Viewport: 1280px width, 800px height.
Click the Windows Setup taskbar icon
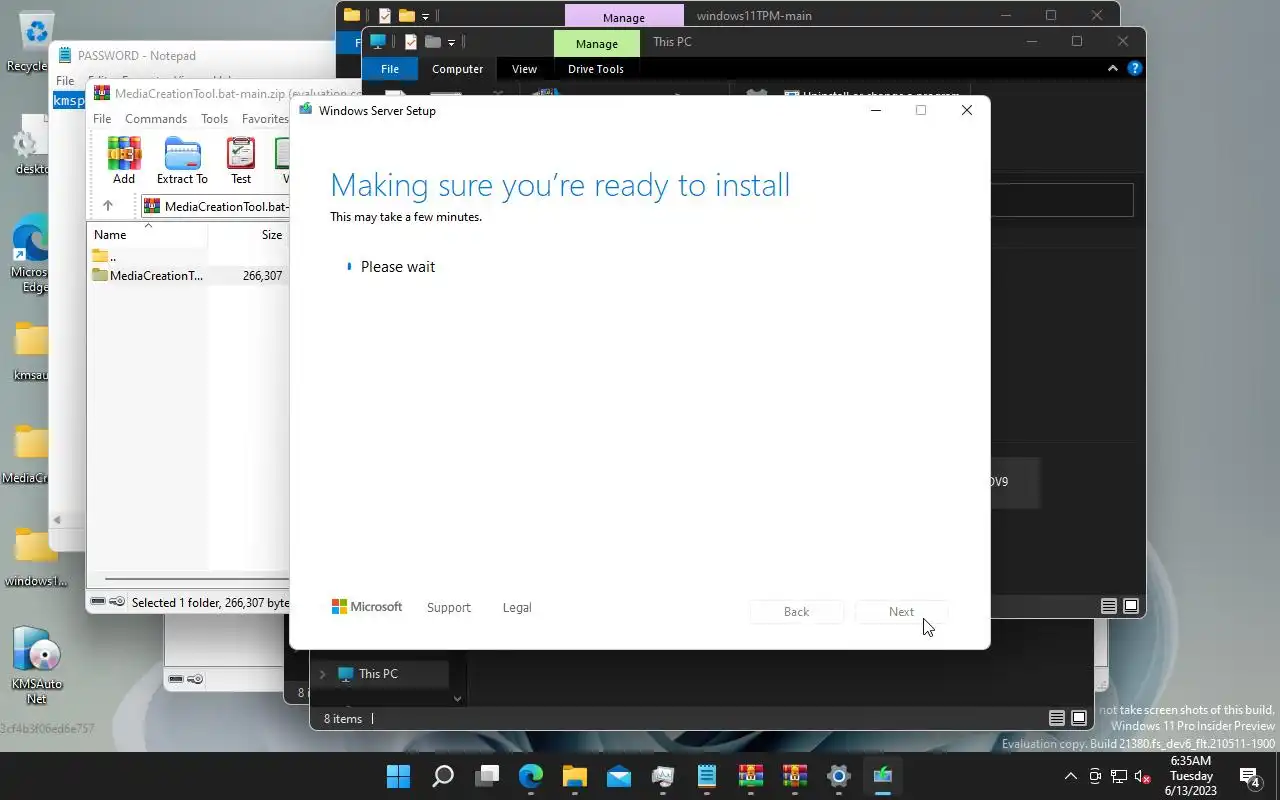point(882,776)
